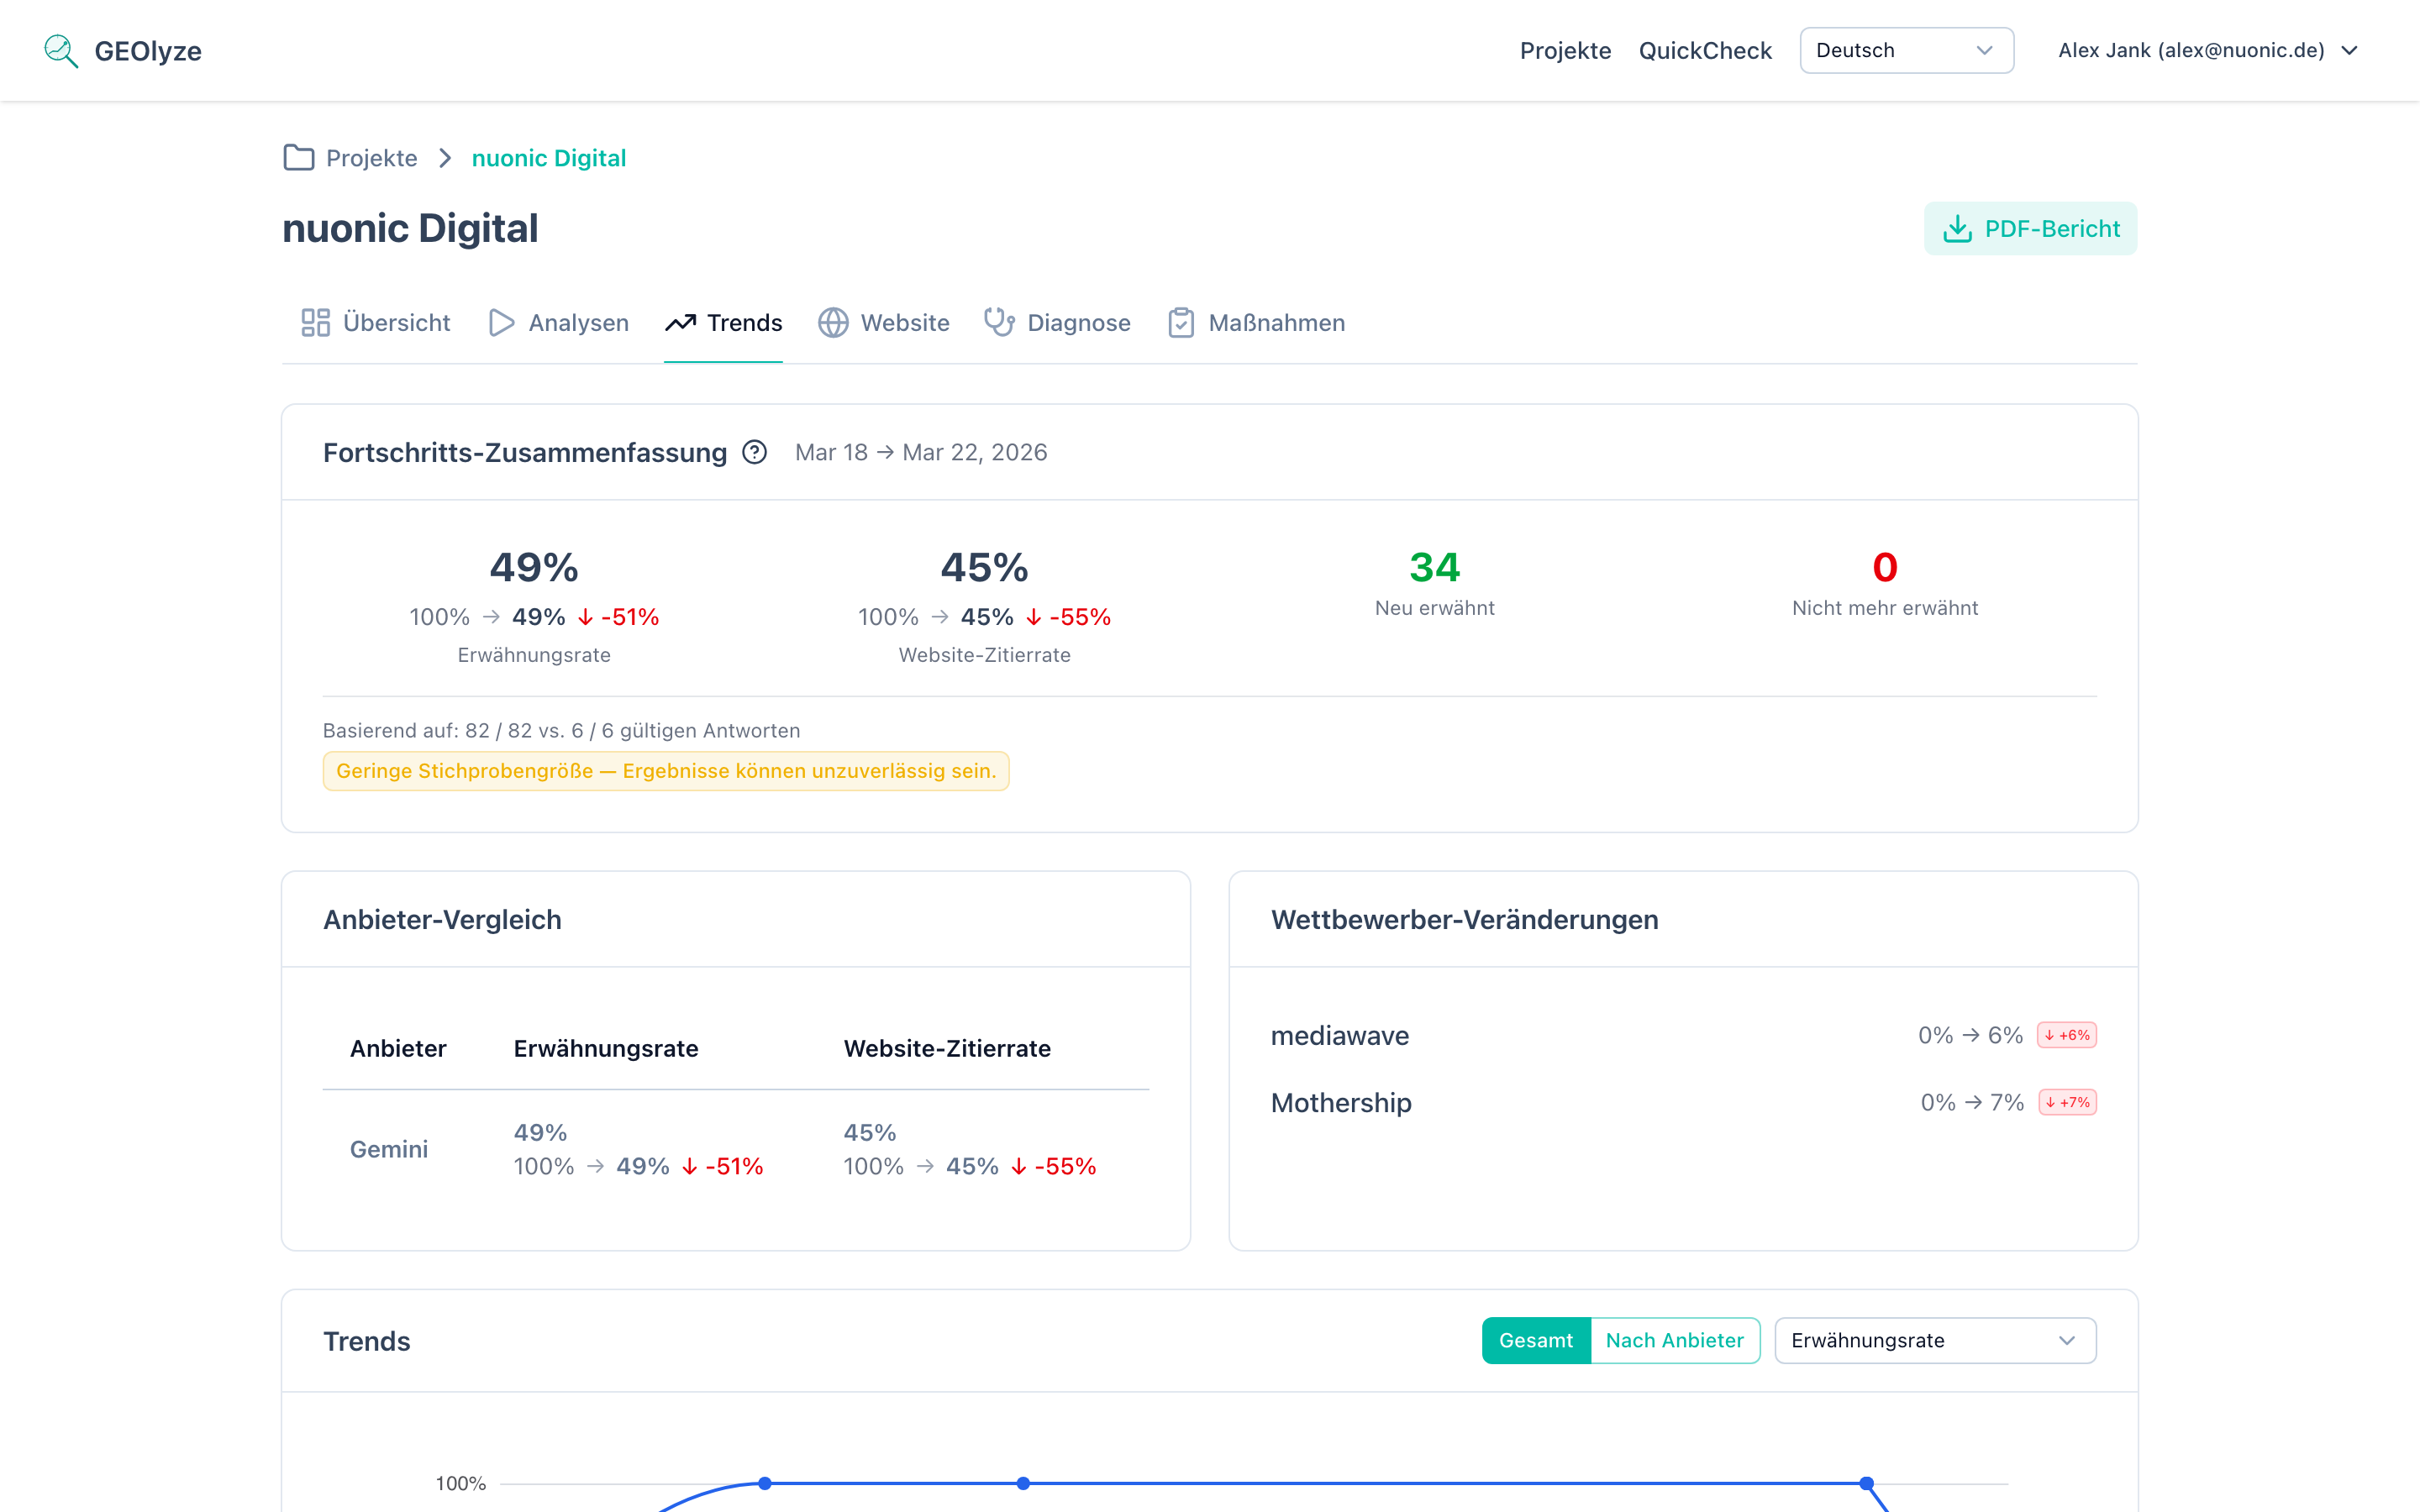
Task: Open the Erwähnungsrate metric dropdown
Action: [1934, 1340]
